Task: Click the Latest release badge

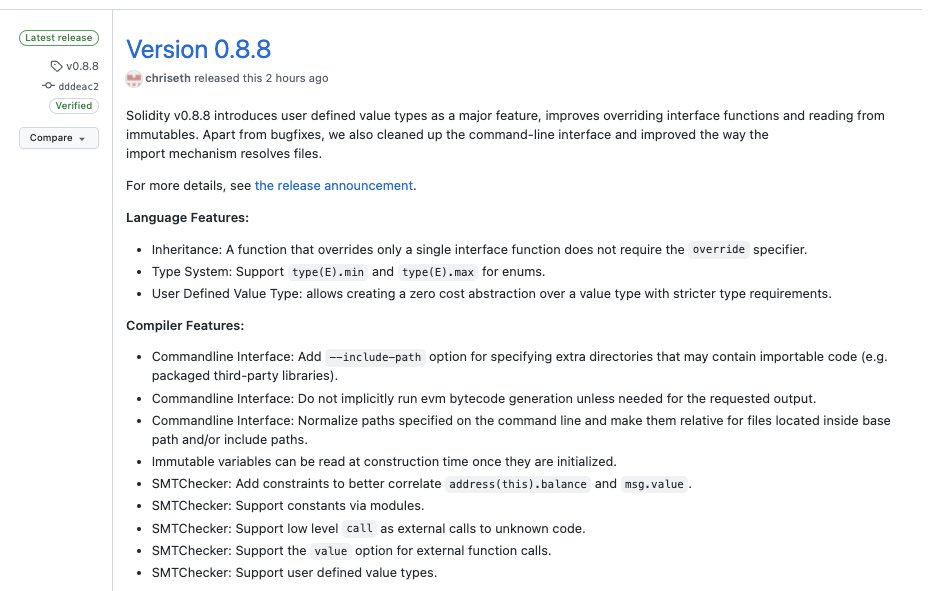Action: tap(59, 37)
